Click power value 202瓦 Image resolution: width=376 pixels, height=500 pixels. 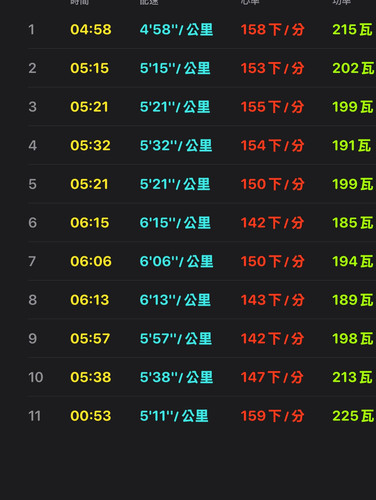click(353, 68)
